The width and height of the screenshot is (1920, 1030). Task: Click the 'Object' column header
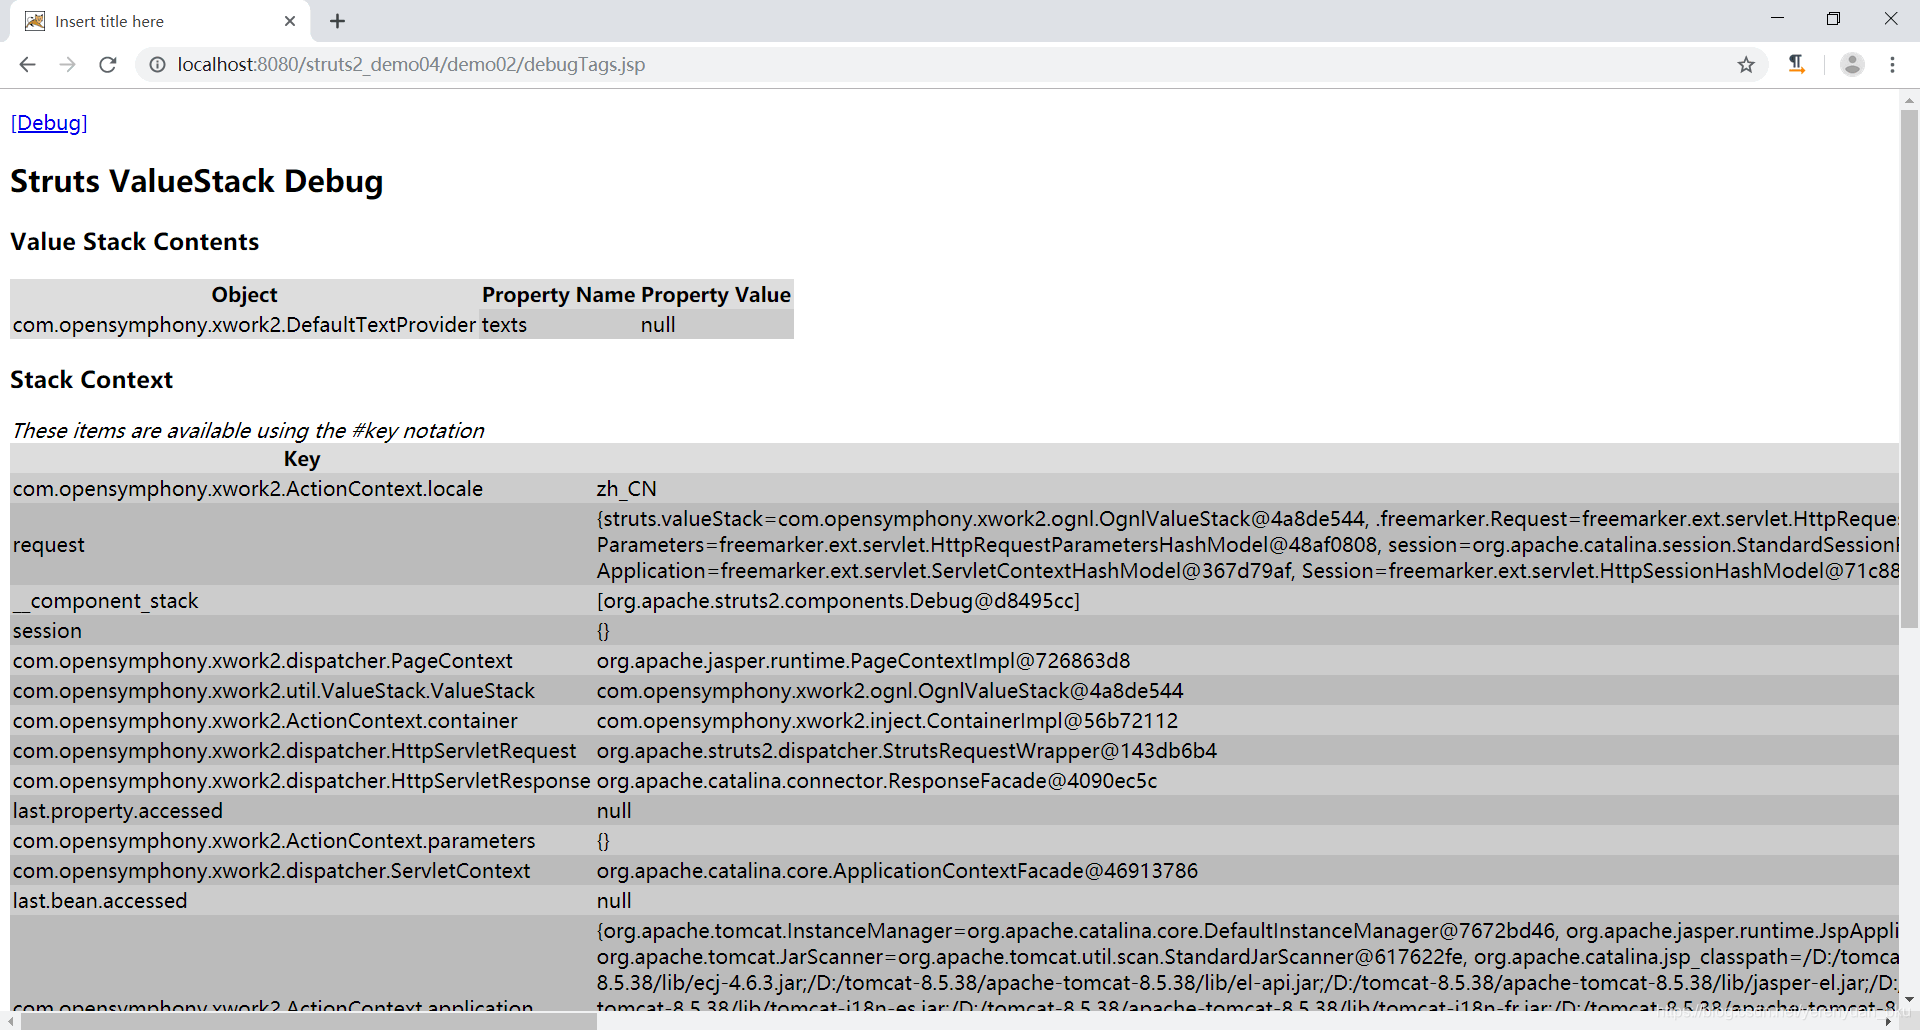[x=244, y=295]
